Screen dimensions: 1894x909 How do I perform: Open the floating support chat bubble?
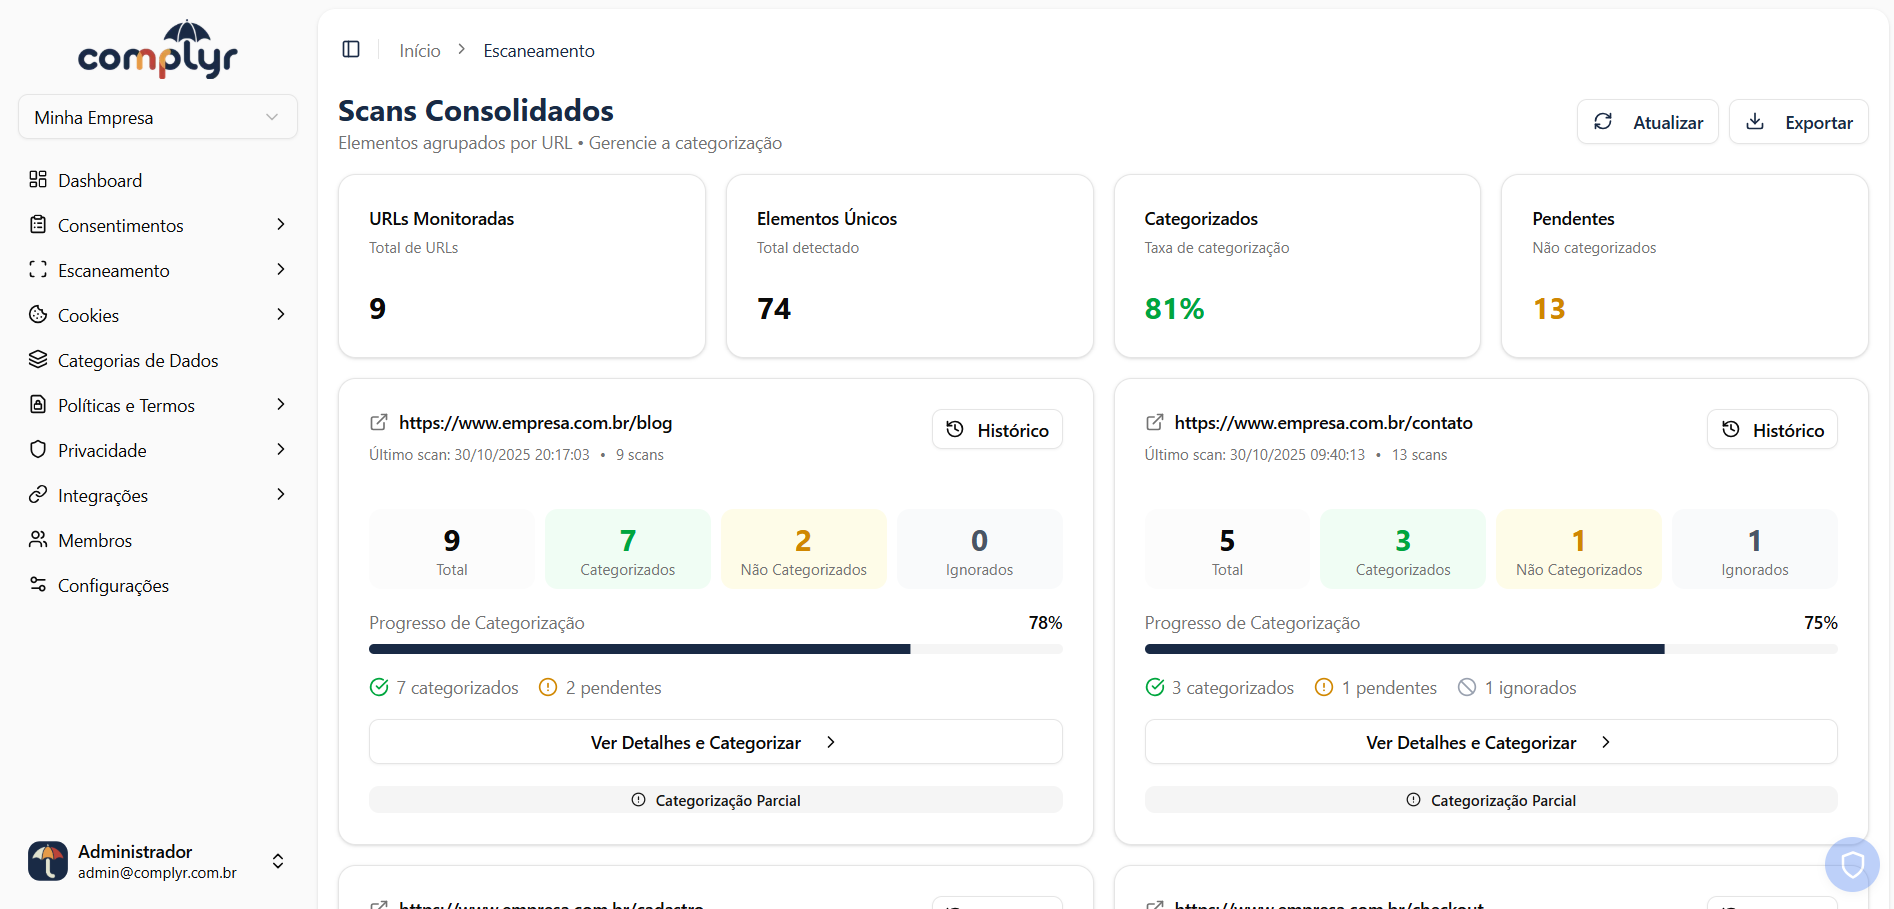point(1851,863)
